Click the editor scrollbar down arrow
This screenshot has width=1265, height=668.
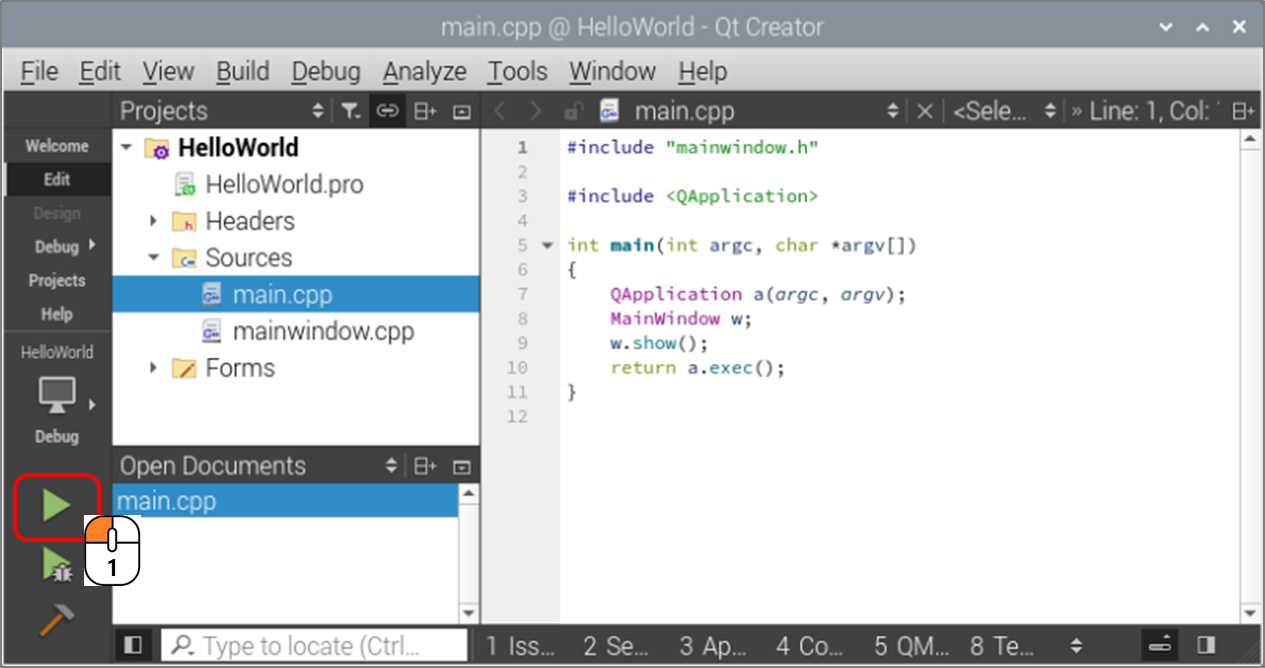(x=1249, y=613)
